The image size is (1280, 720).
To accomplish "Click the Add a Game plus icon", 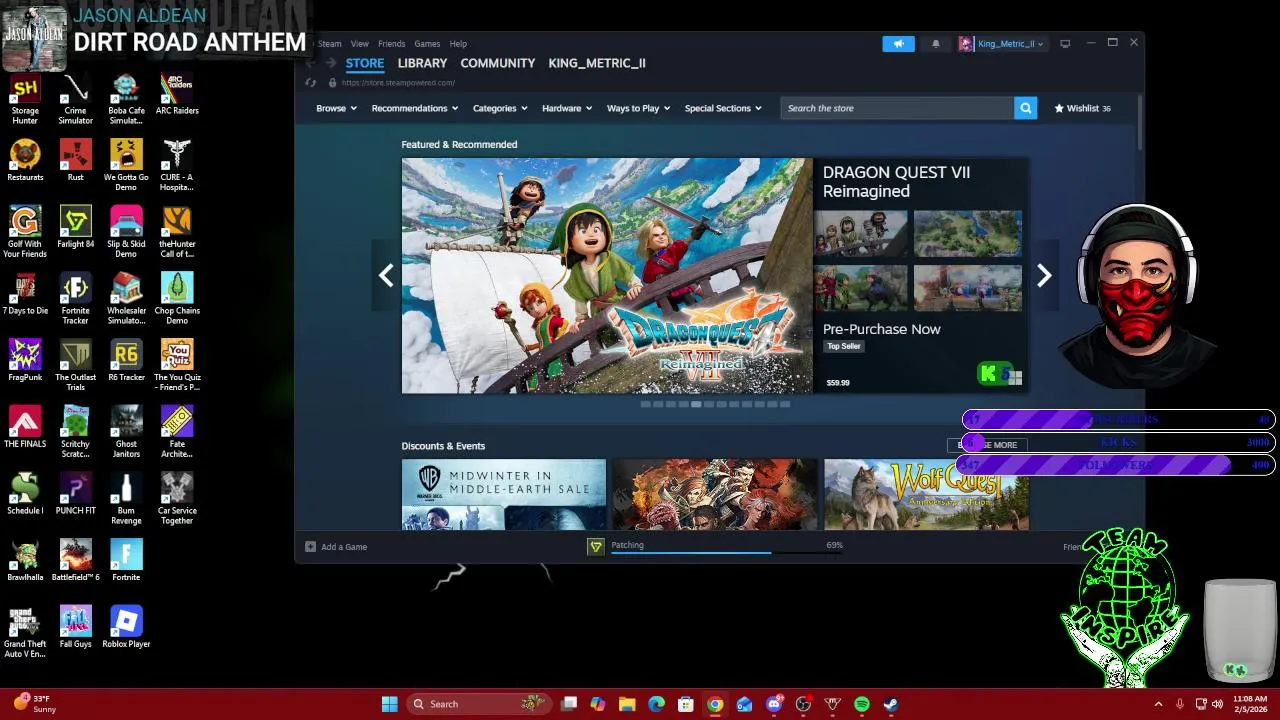I will pos(310,547).
